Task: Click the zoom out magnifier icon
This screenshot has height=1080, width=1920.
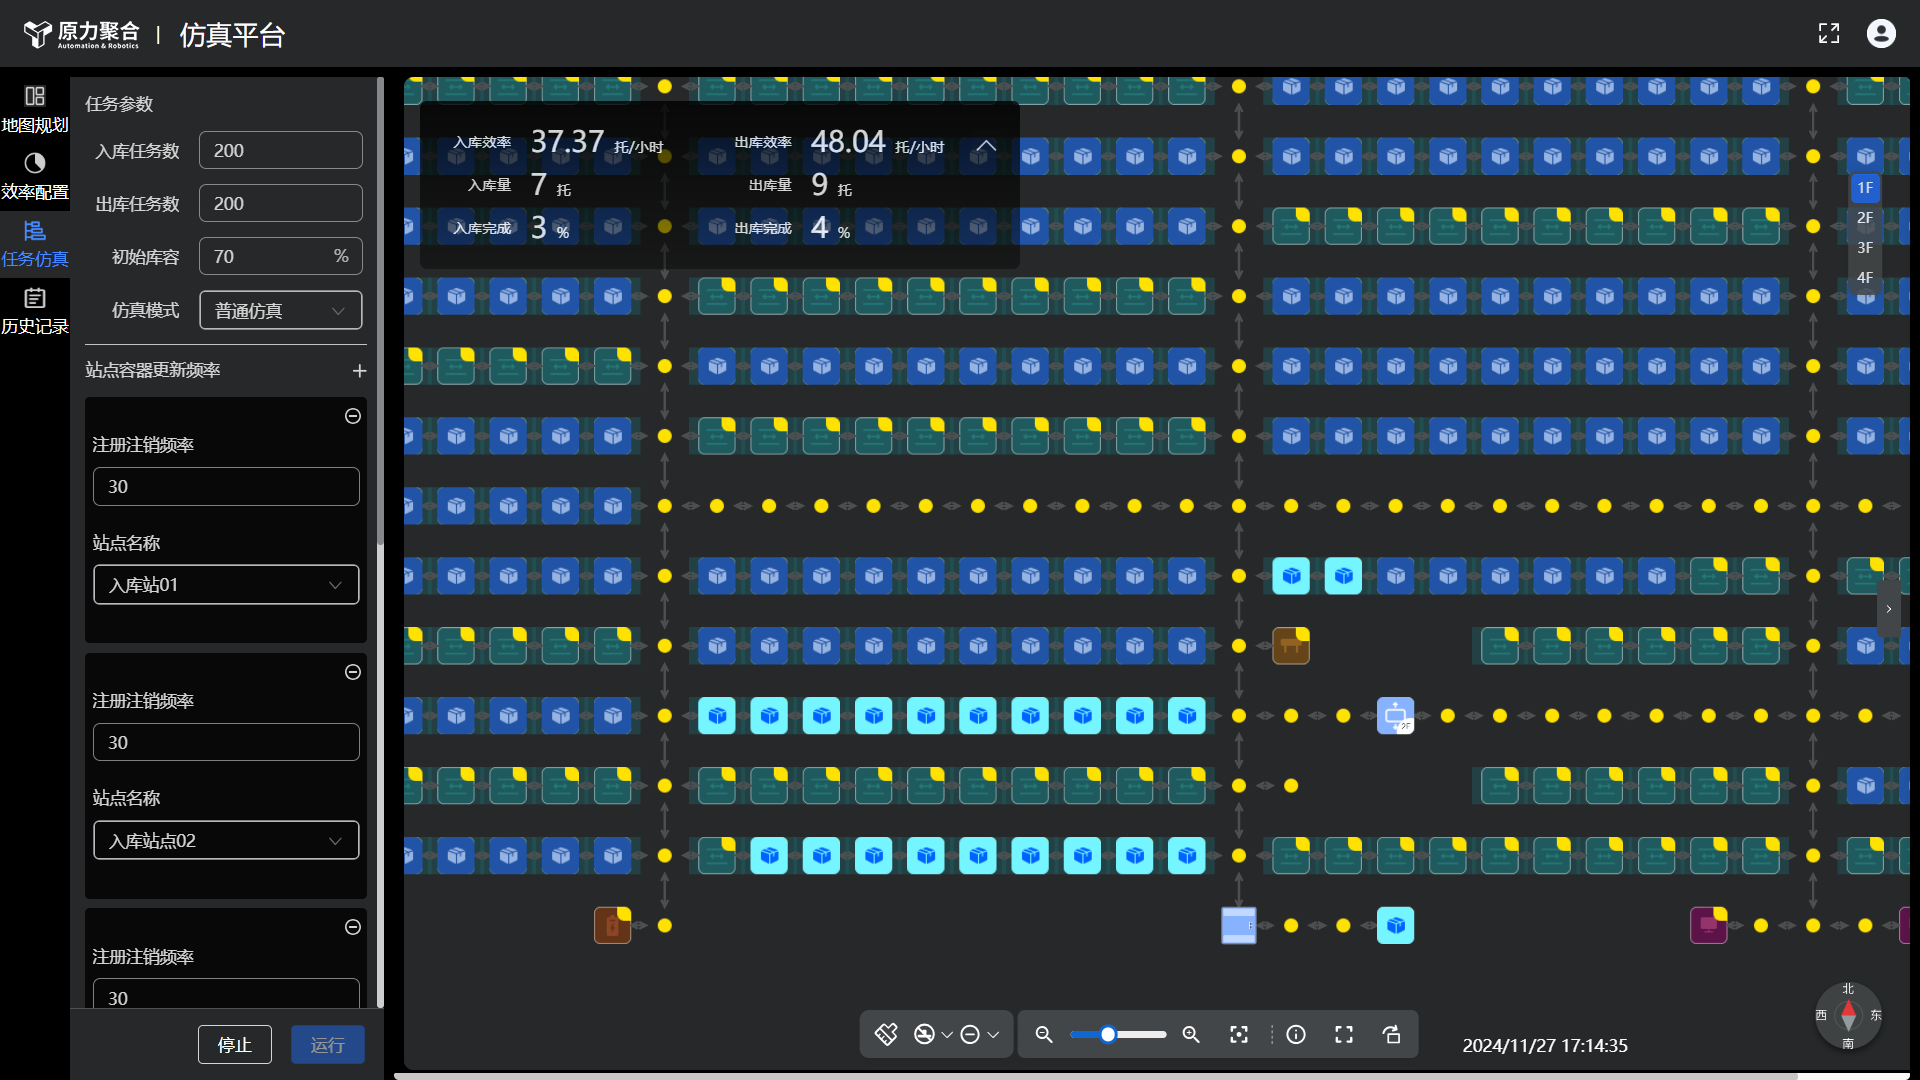Action: coord(1044,1035)
